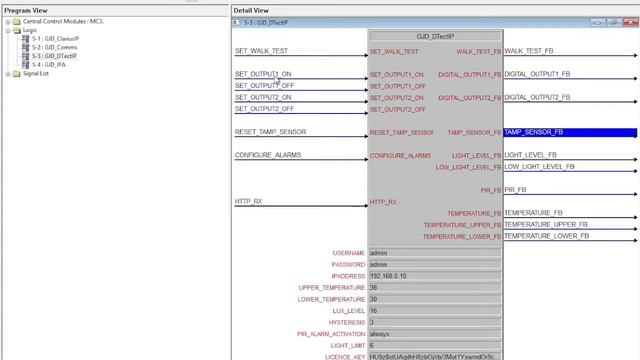The height and width of the screenshot is (360, 640).
Task: Select S-3 : GJD_DTectIP in tree
Action: tap(54, 56)
